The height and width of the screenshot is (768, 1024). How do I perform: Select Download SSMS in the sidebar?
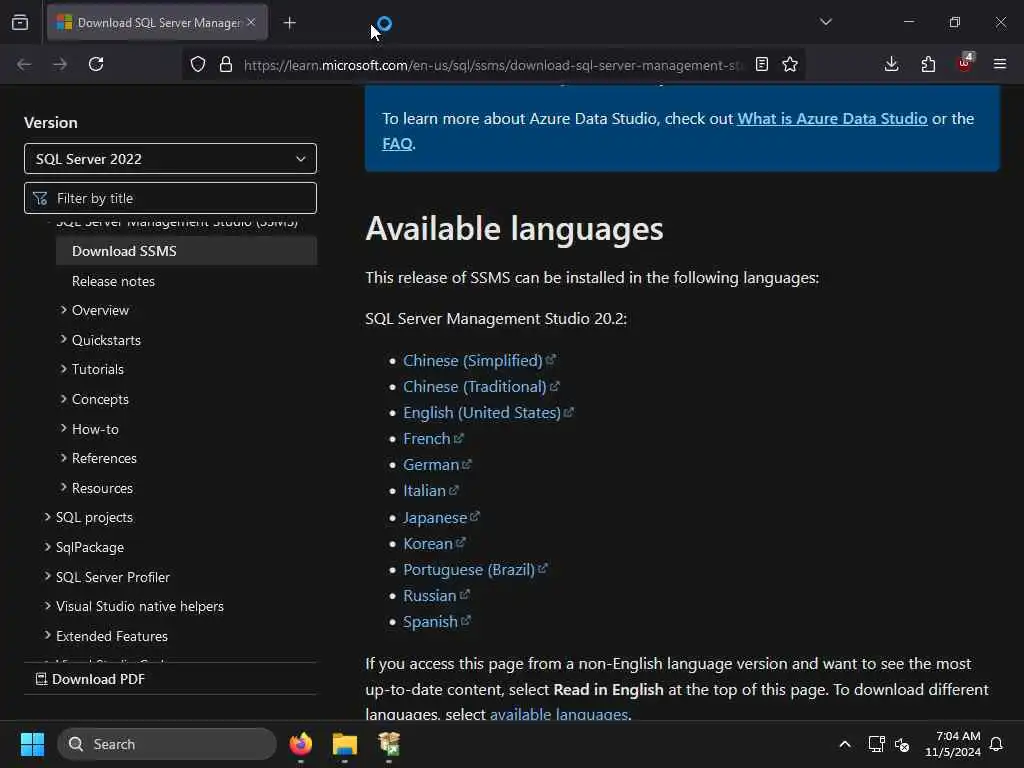pyautogui.click(x=187, y=251)
